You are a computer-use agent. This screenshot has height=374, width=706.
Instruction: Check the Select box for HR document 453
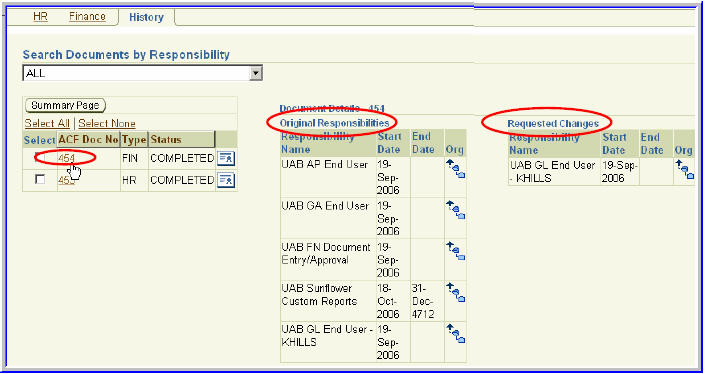[x=40, y=180]
